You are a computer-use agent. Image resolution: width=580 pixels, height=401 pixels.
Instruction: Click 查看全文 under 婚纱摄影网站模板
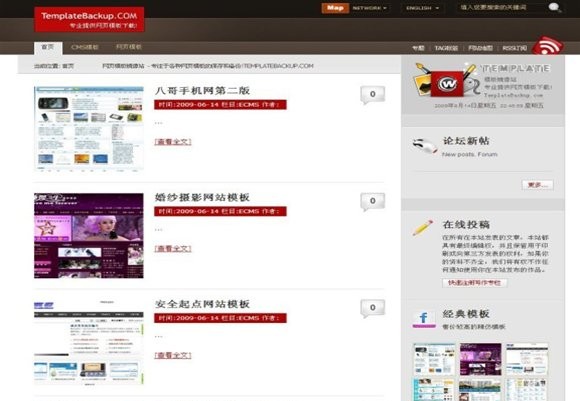click(x=173, y=249)
